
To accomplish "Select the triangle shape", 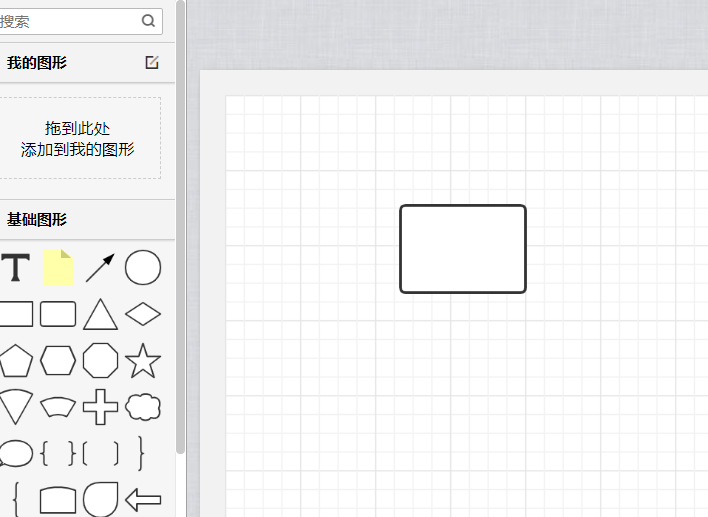I will (100, 314).
